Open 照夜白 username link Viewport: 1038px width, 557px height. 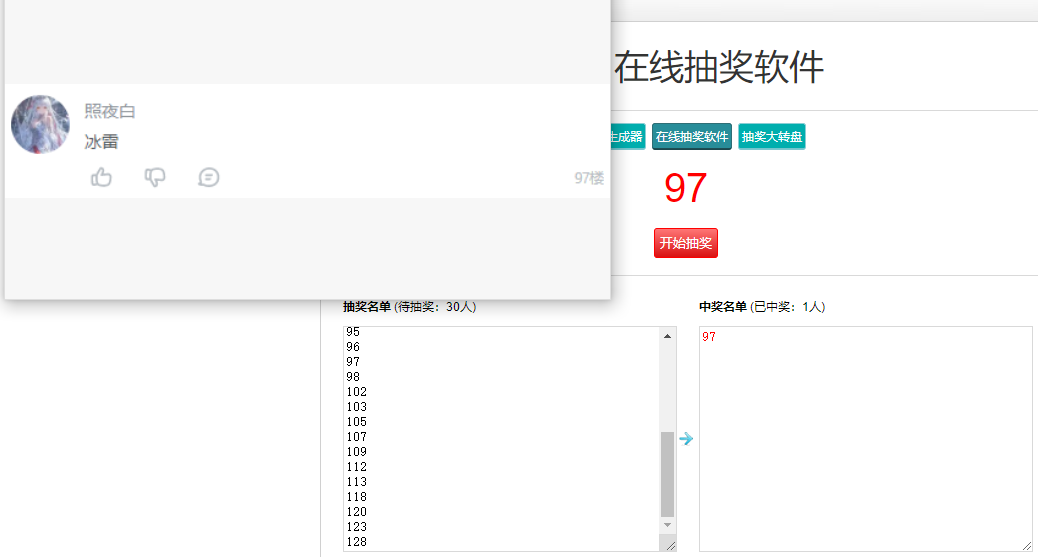coord(110,111)
